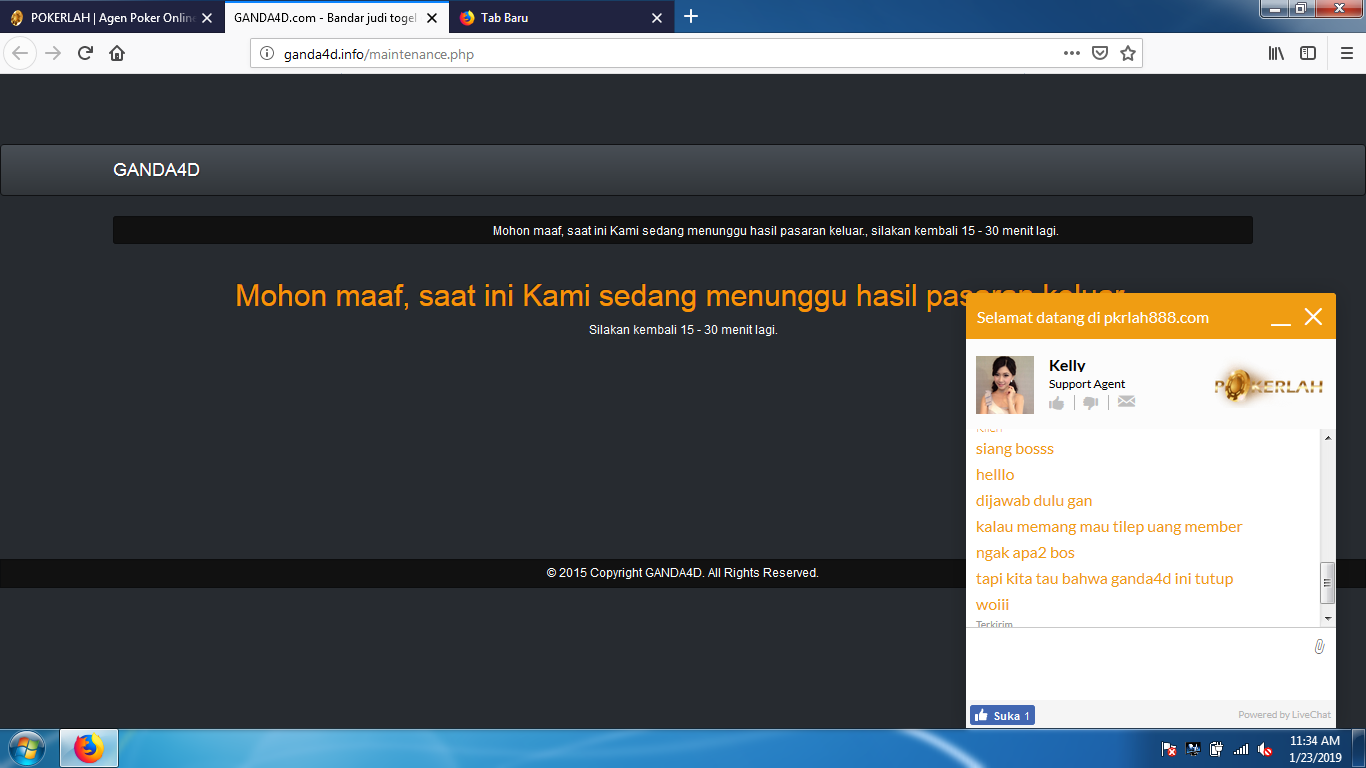Minimize the live chat widget
1366x768 pixels.
[1280, 318]
